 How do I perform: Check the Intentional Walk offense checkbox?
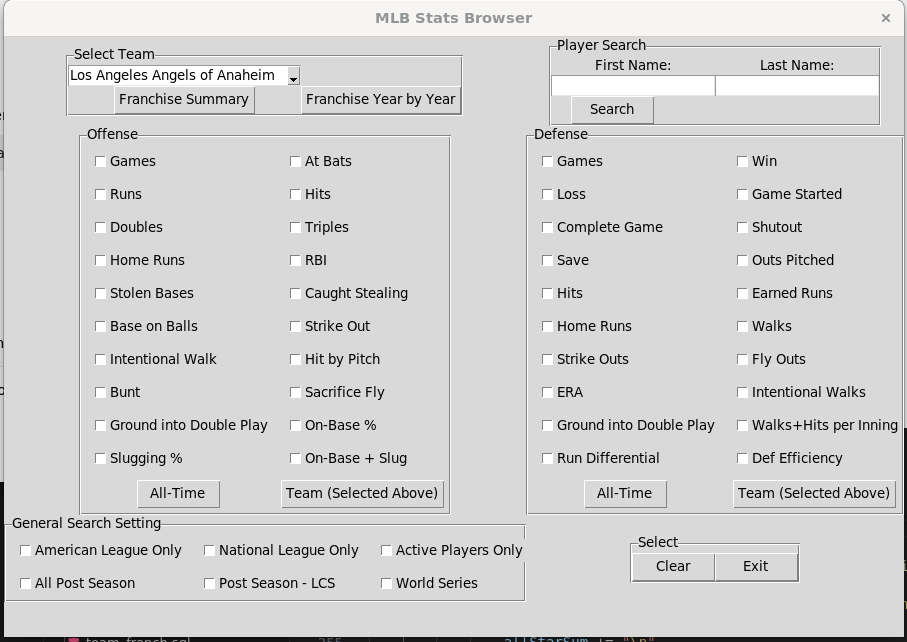point(100,359)
